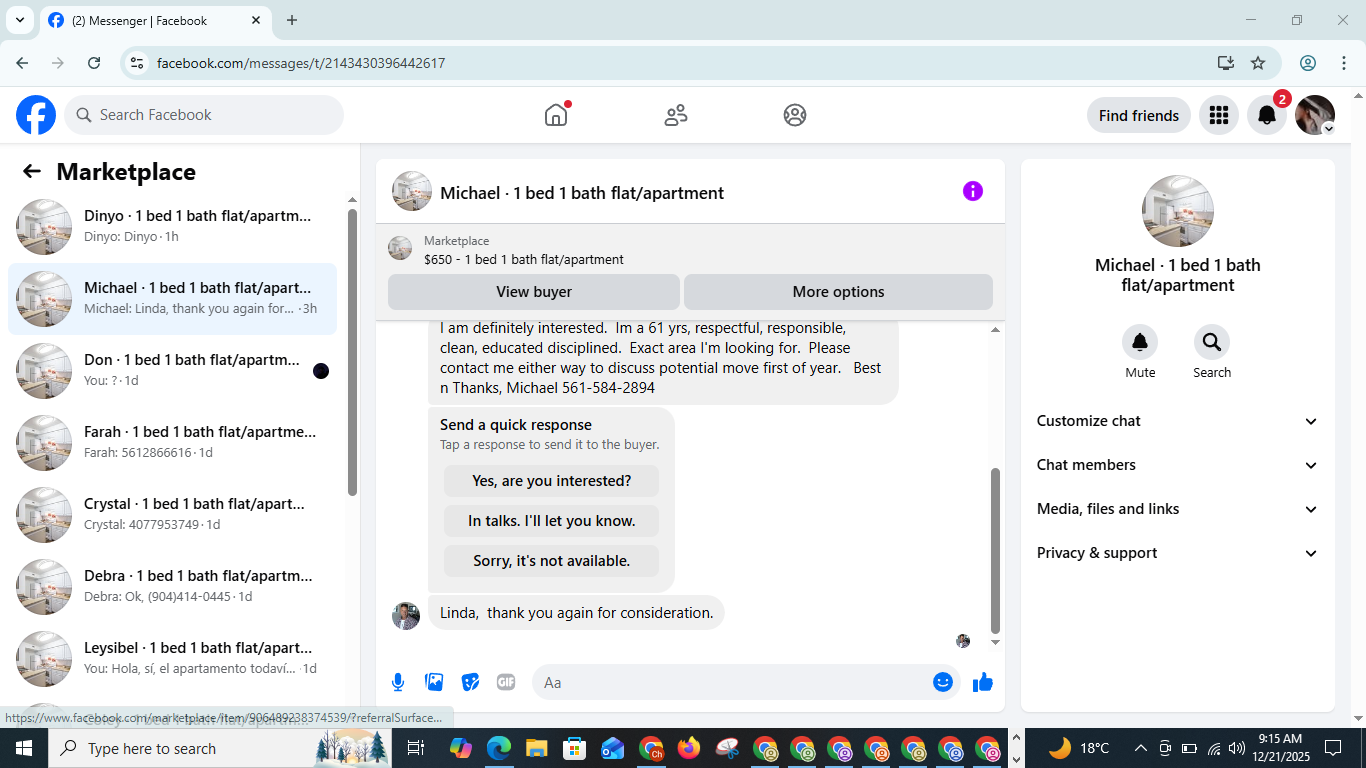1366x768 pixels.
Task: Open Farah conversation in list
Action: point(172,443)
